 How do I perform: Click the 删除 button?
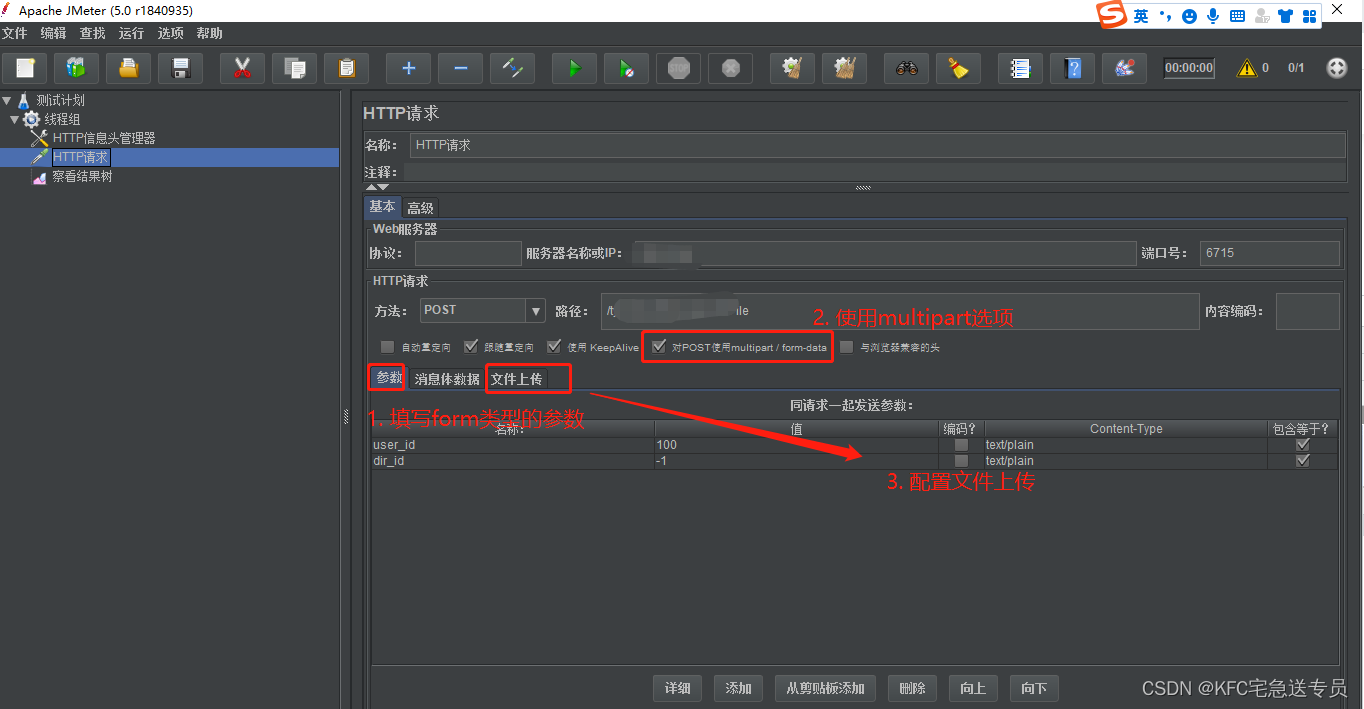click(x=912, y=688)
